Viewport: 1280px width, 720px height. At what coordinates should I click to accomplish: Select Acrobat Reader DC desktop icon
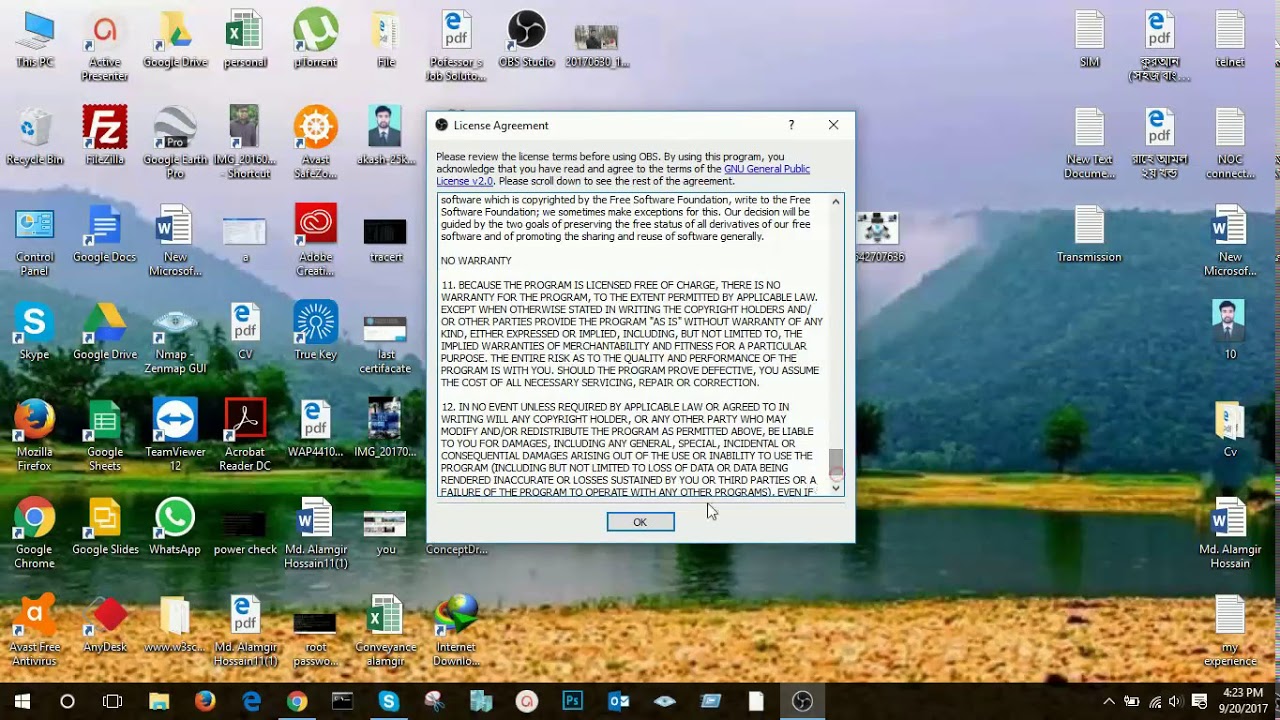point(245,436)
